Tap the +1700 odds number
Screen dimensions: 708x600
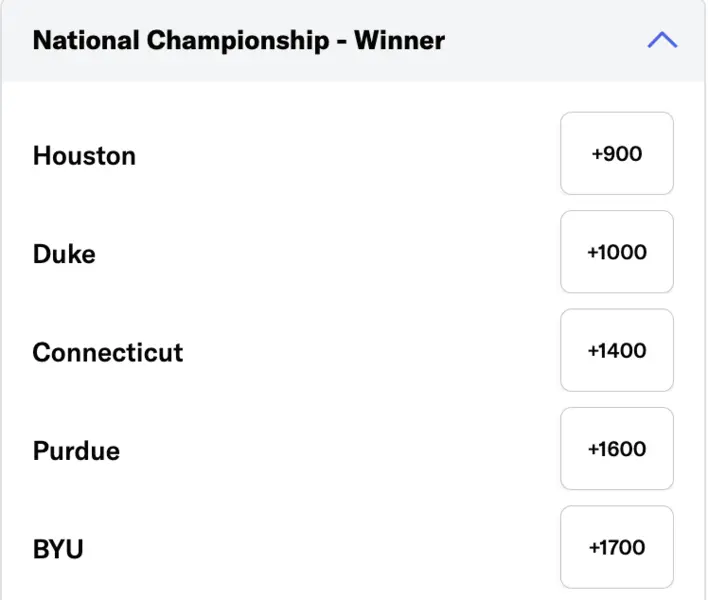(616, 546)
